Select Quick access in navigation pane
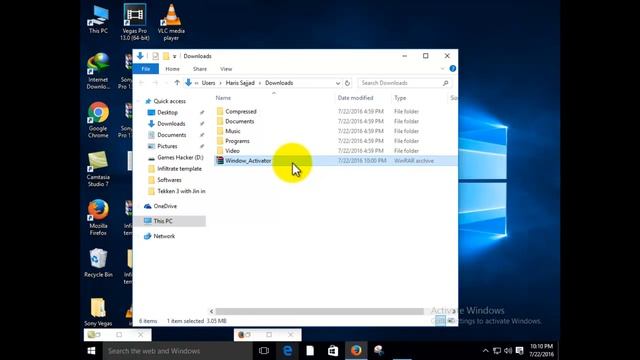This screenshot has height=360, width=640. click(169, 101)
